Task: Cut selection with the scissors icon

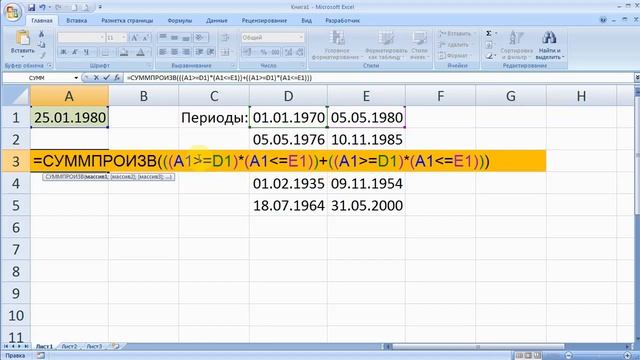Action: tap(41, 35)
